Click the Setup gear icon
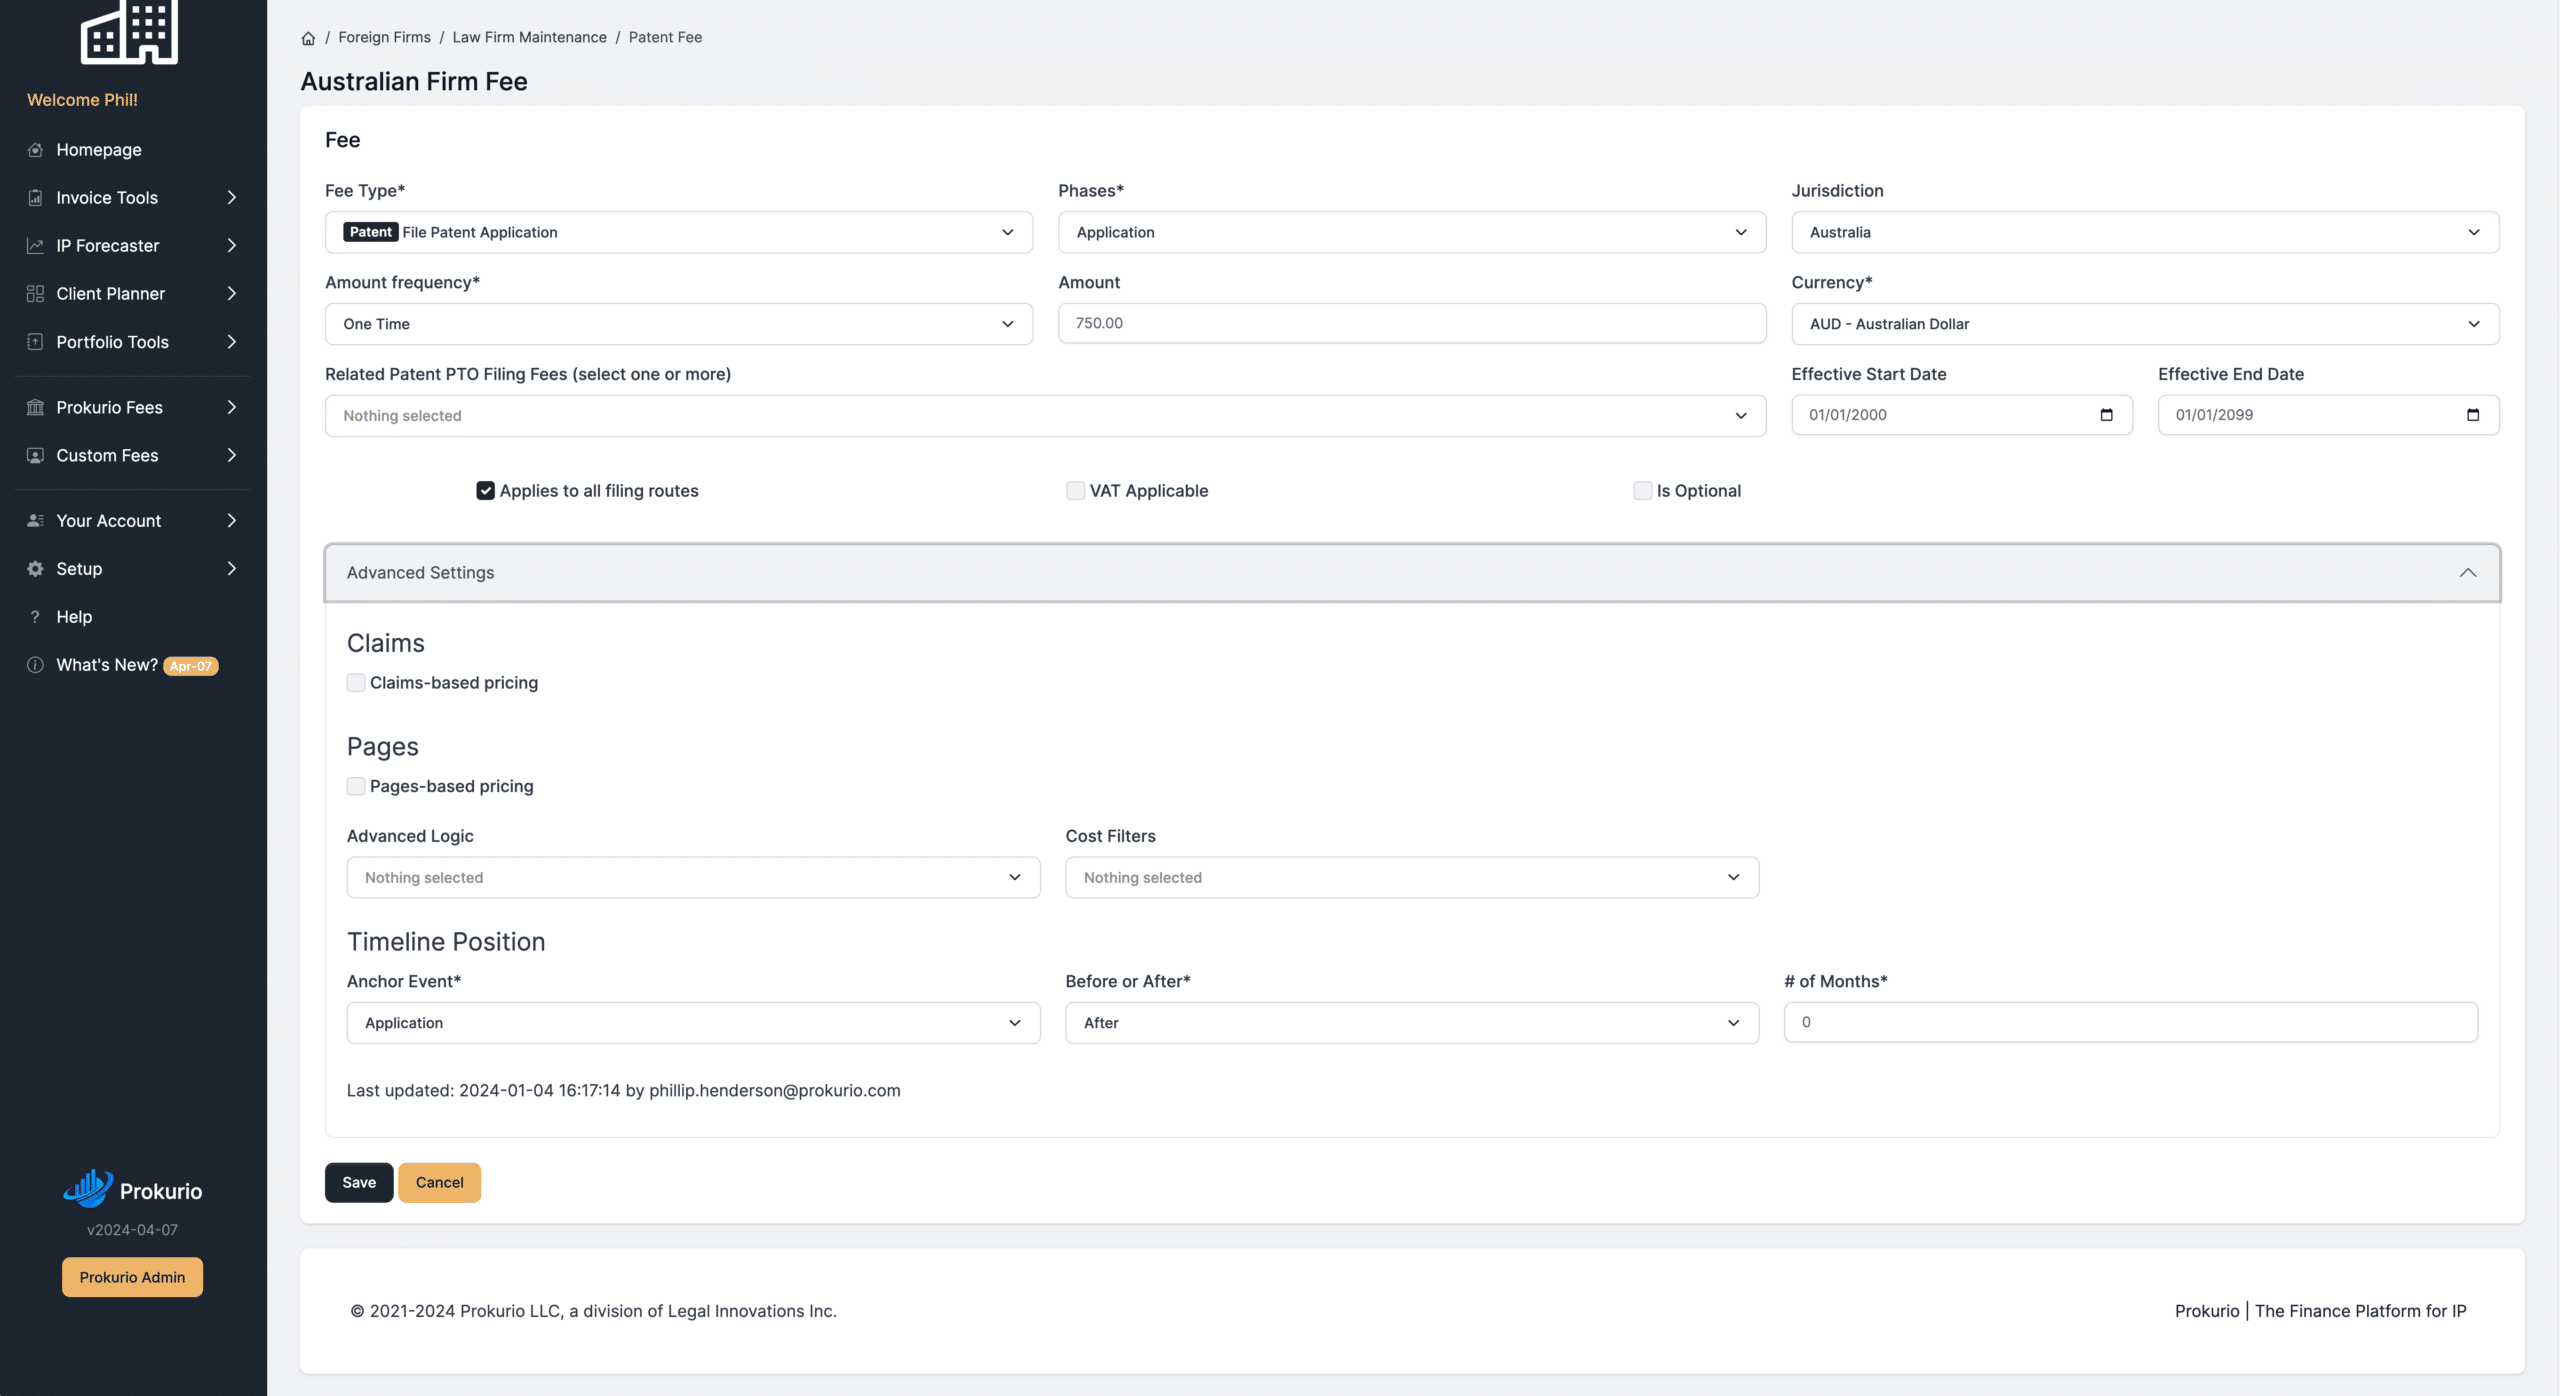This screenshot has height=1396, width=2560. click(x=35, y=569)
